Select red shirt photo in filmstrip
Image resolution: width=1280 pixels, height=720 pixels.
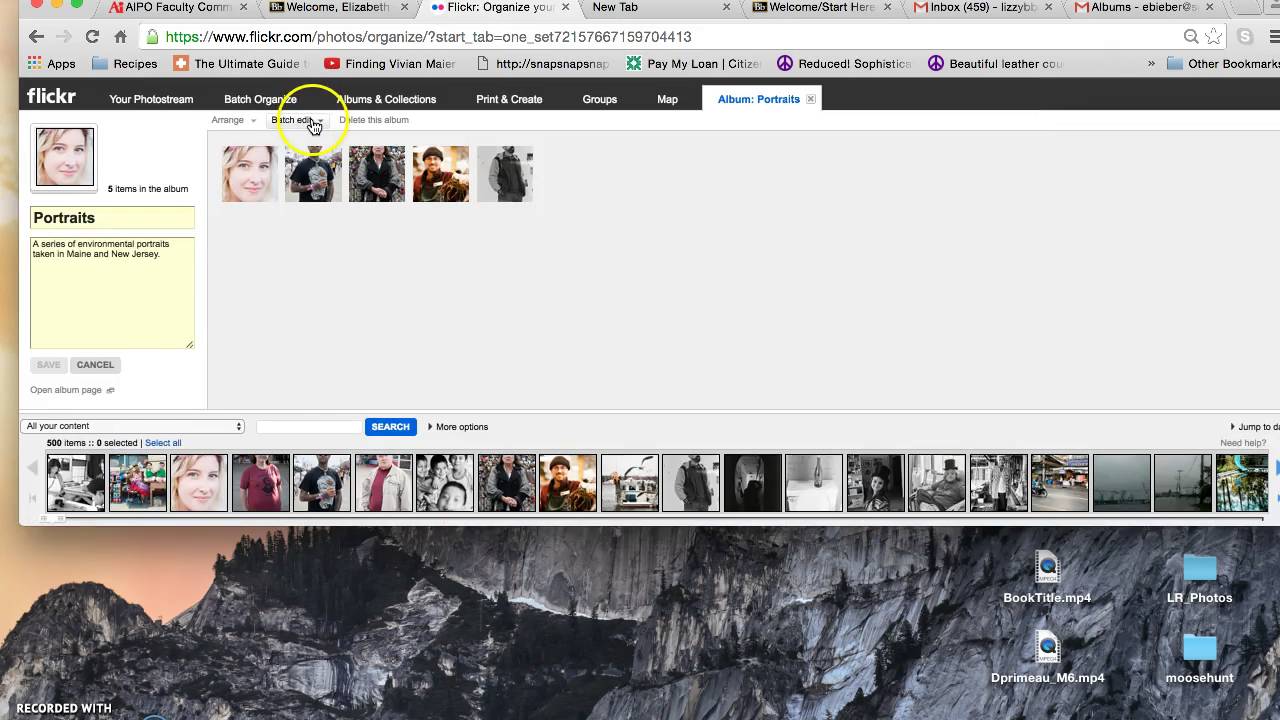coord(261,483)
